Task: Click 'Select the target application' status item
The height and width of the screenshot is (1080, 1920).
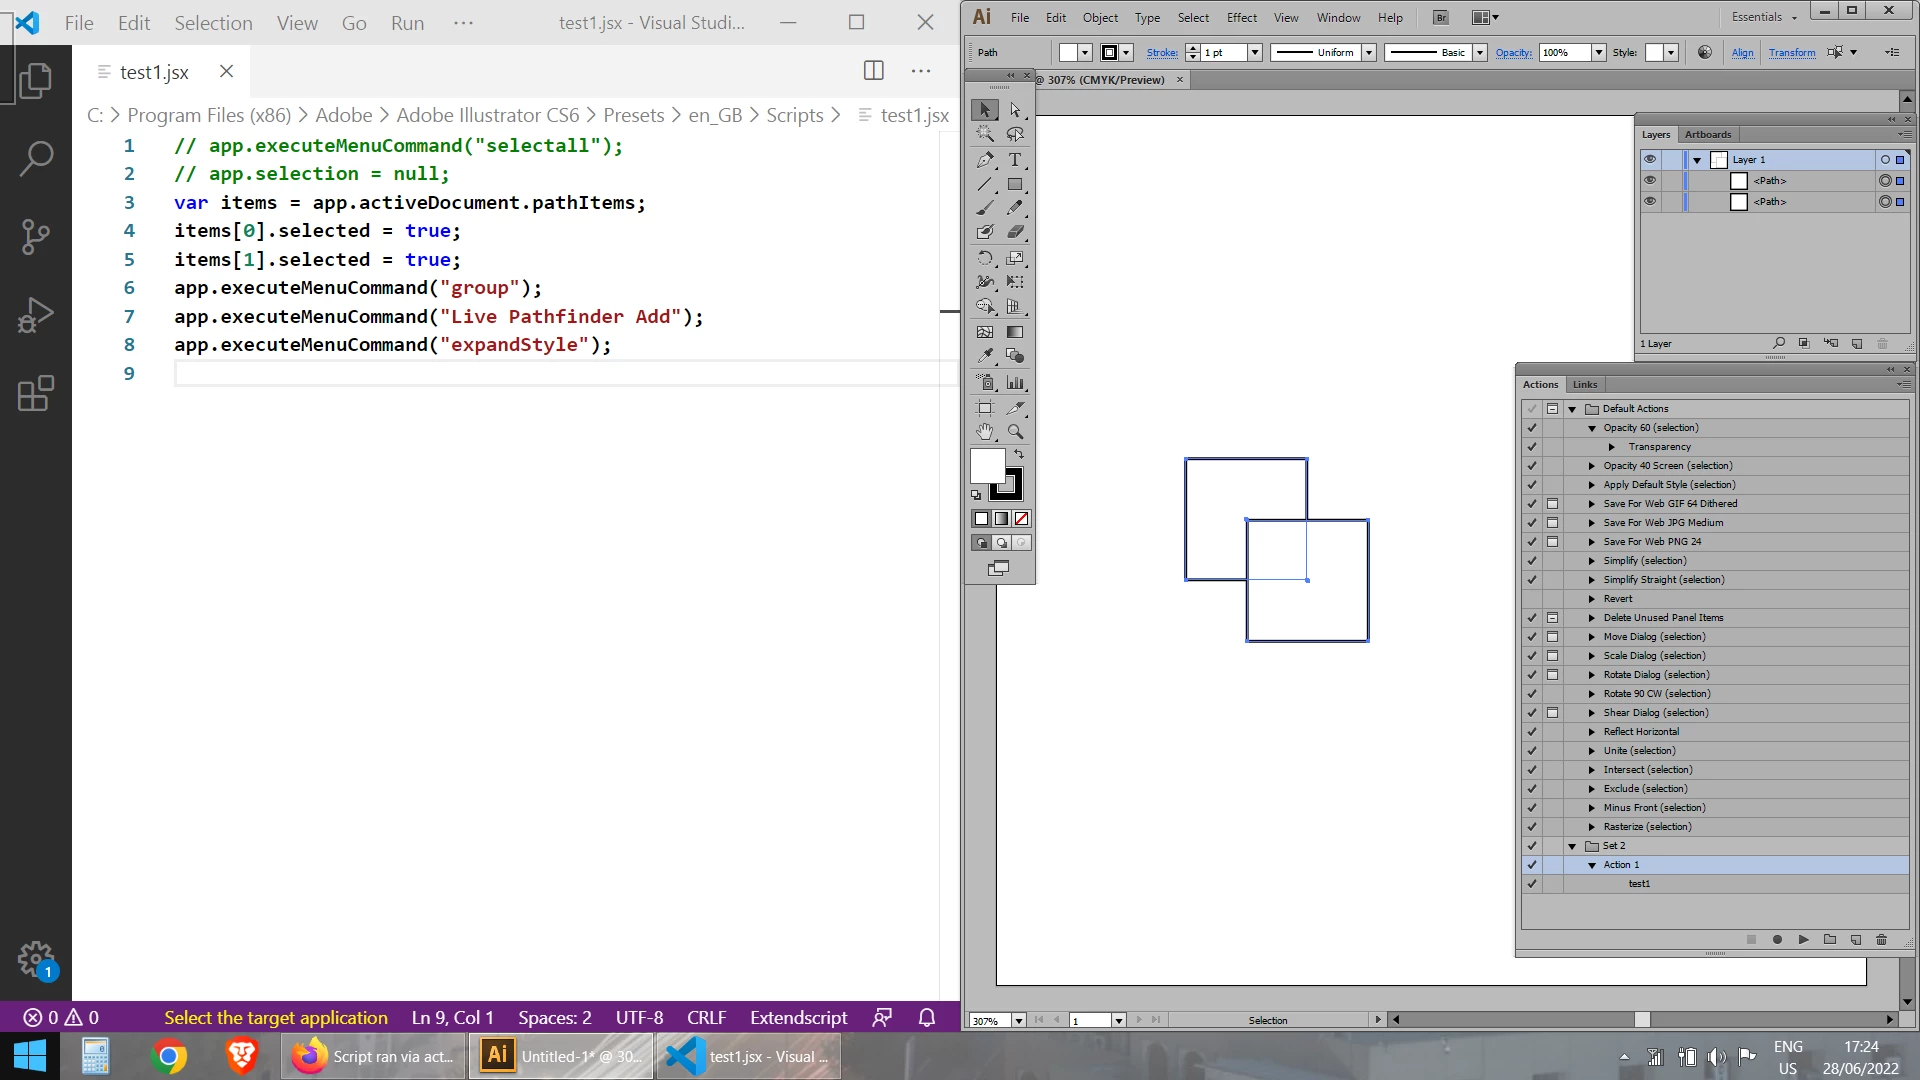Action: tap(276, 1017)
